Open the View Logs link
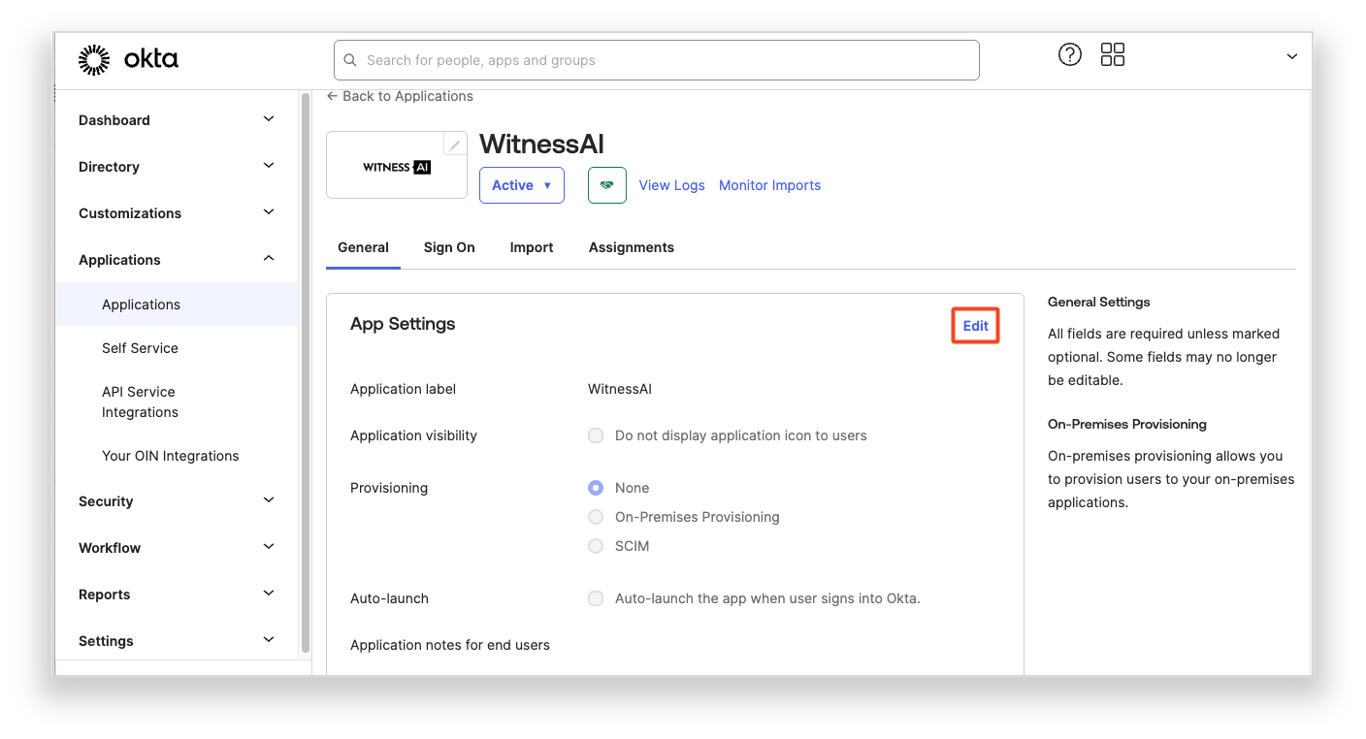 click(671, 185)
